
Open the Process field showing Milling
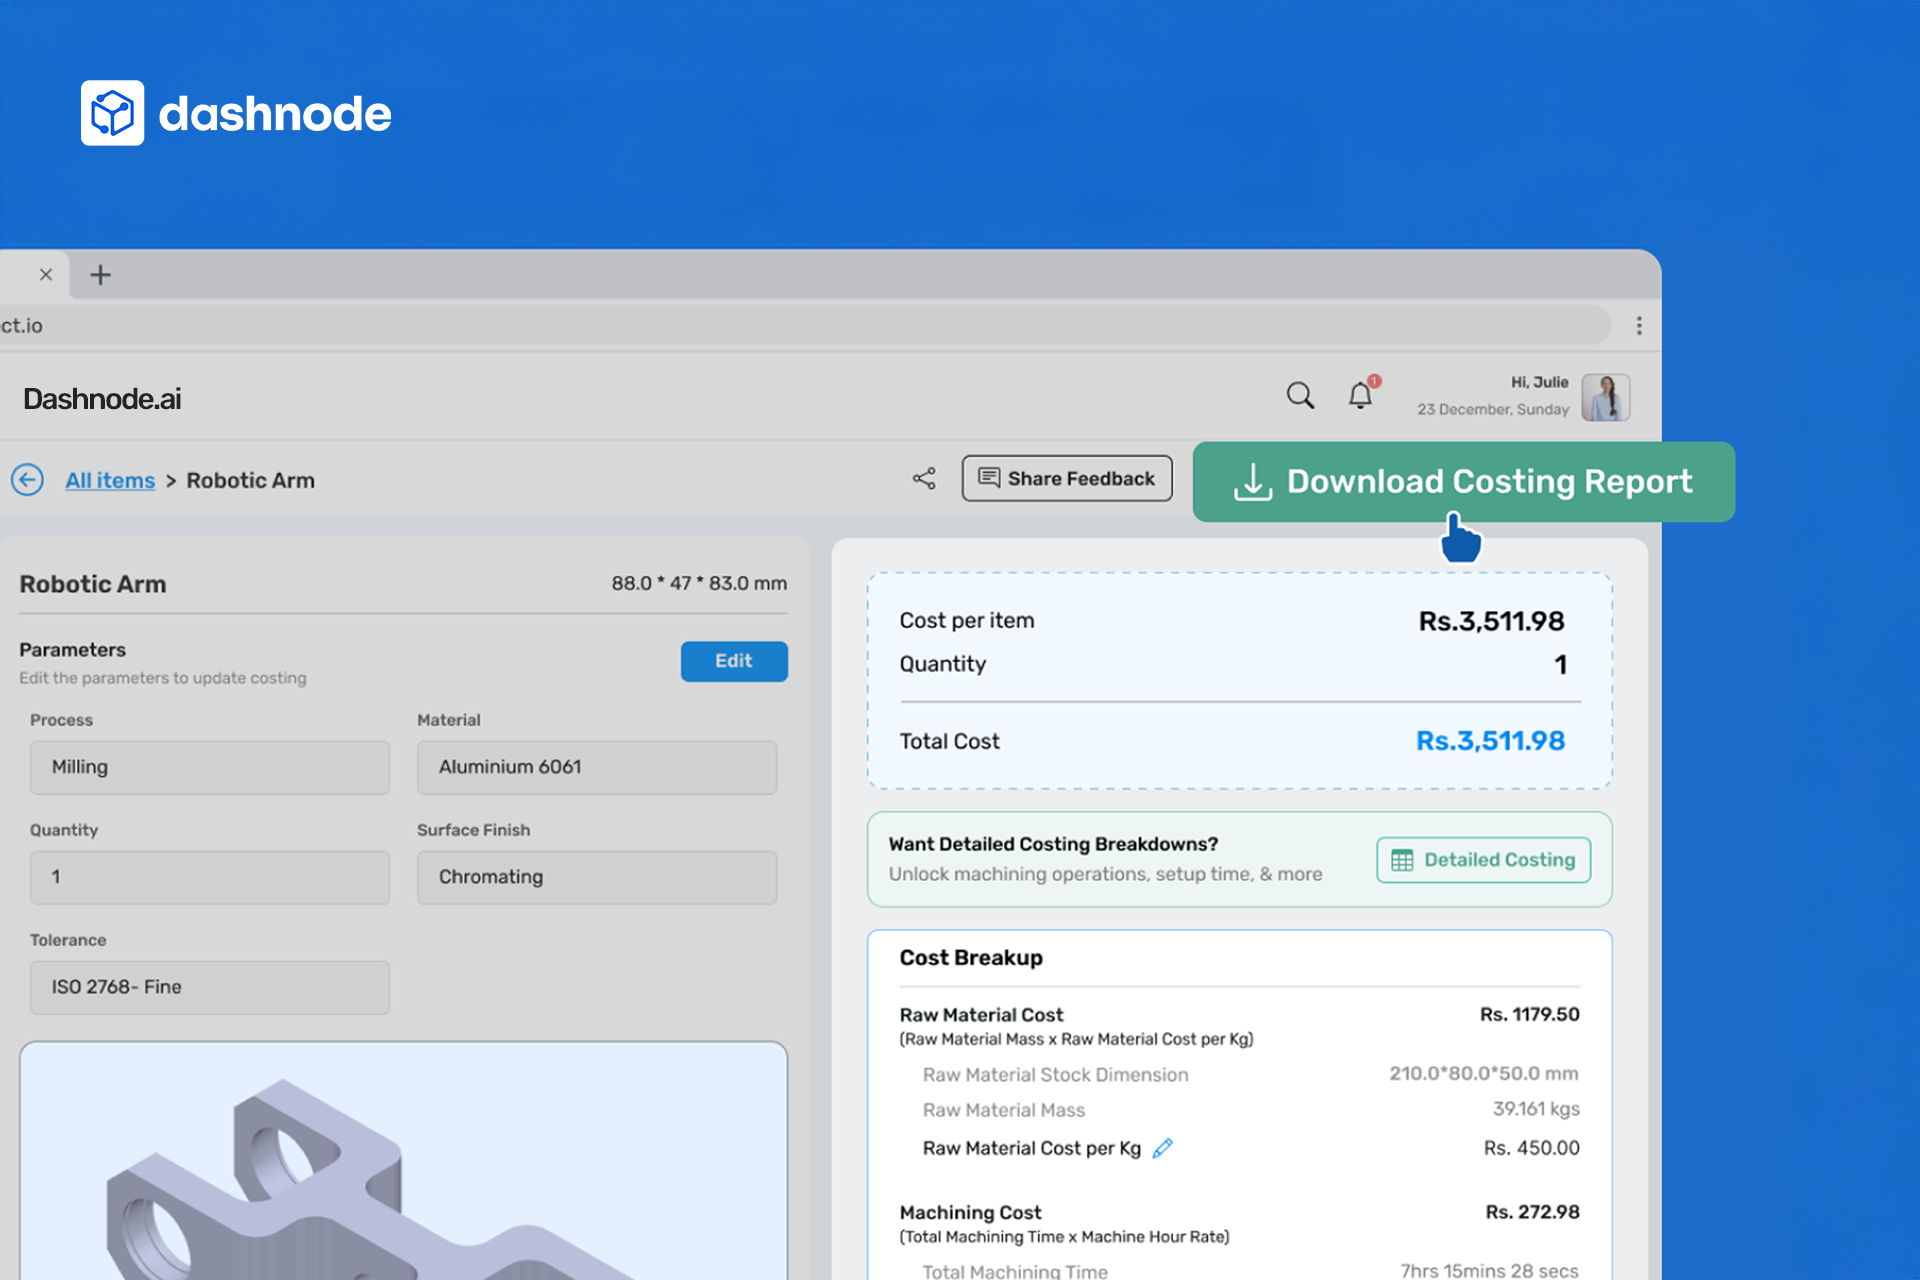pos(210,767)
